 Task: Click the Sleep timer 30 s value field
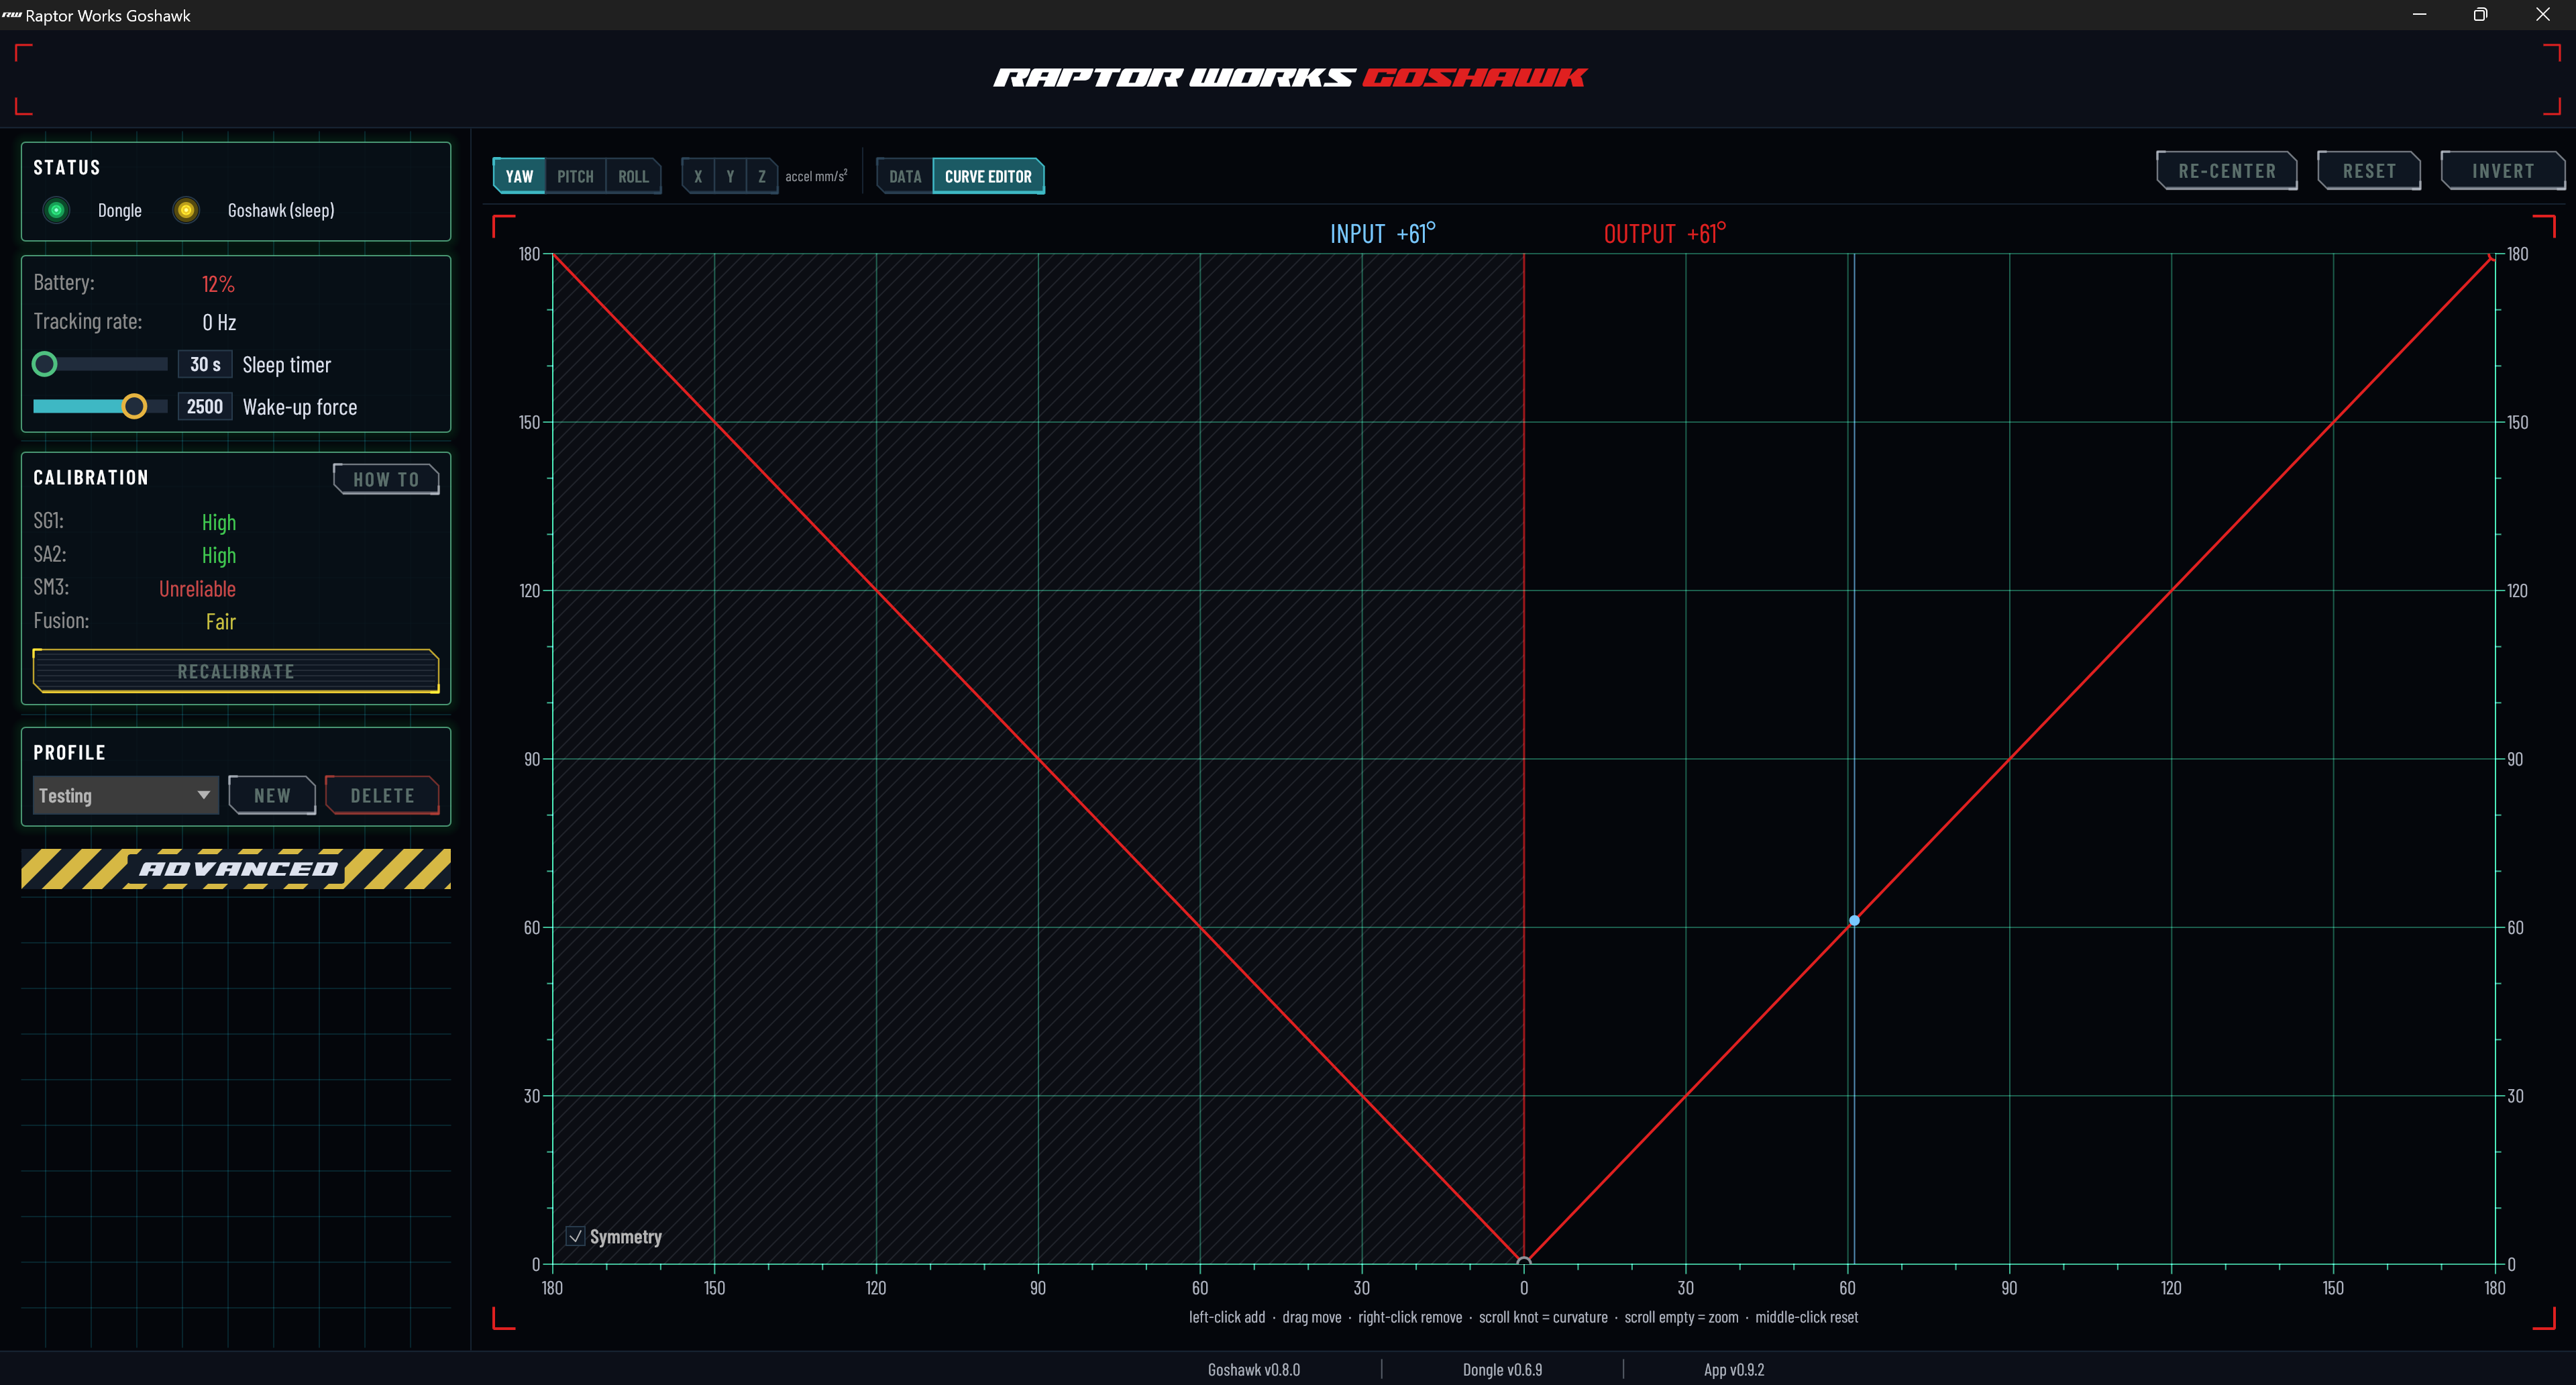[x=205, y=364]
